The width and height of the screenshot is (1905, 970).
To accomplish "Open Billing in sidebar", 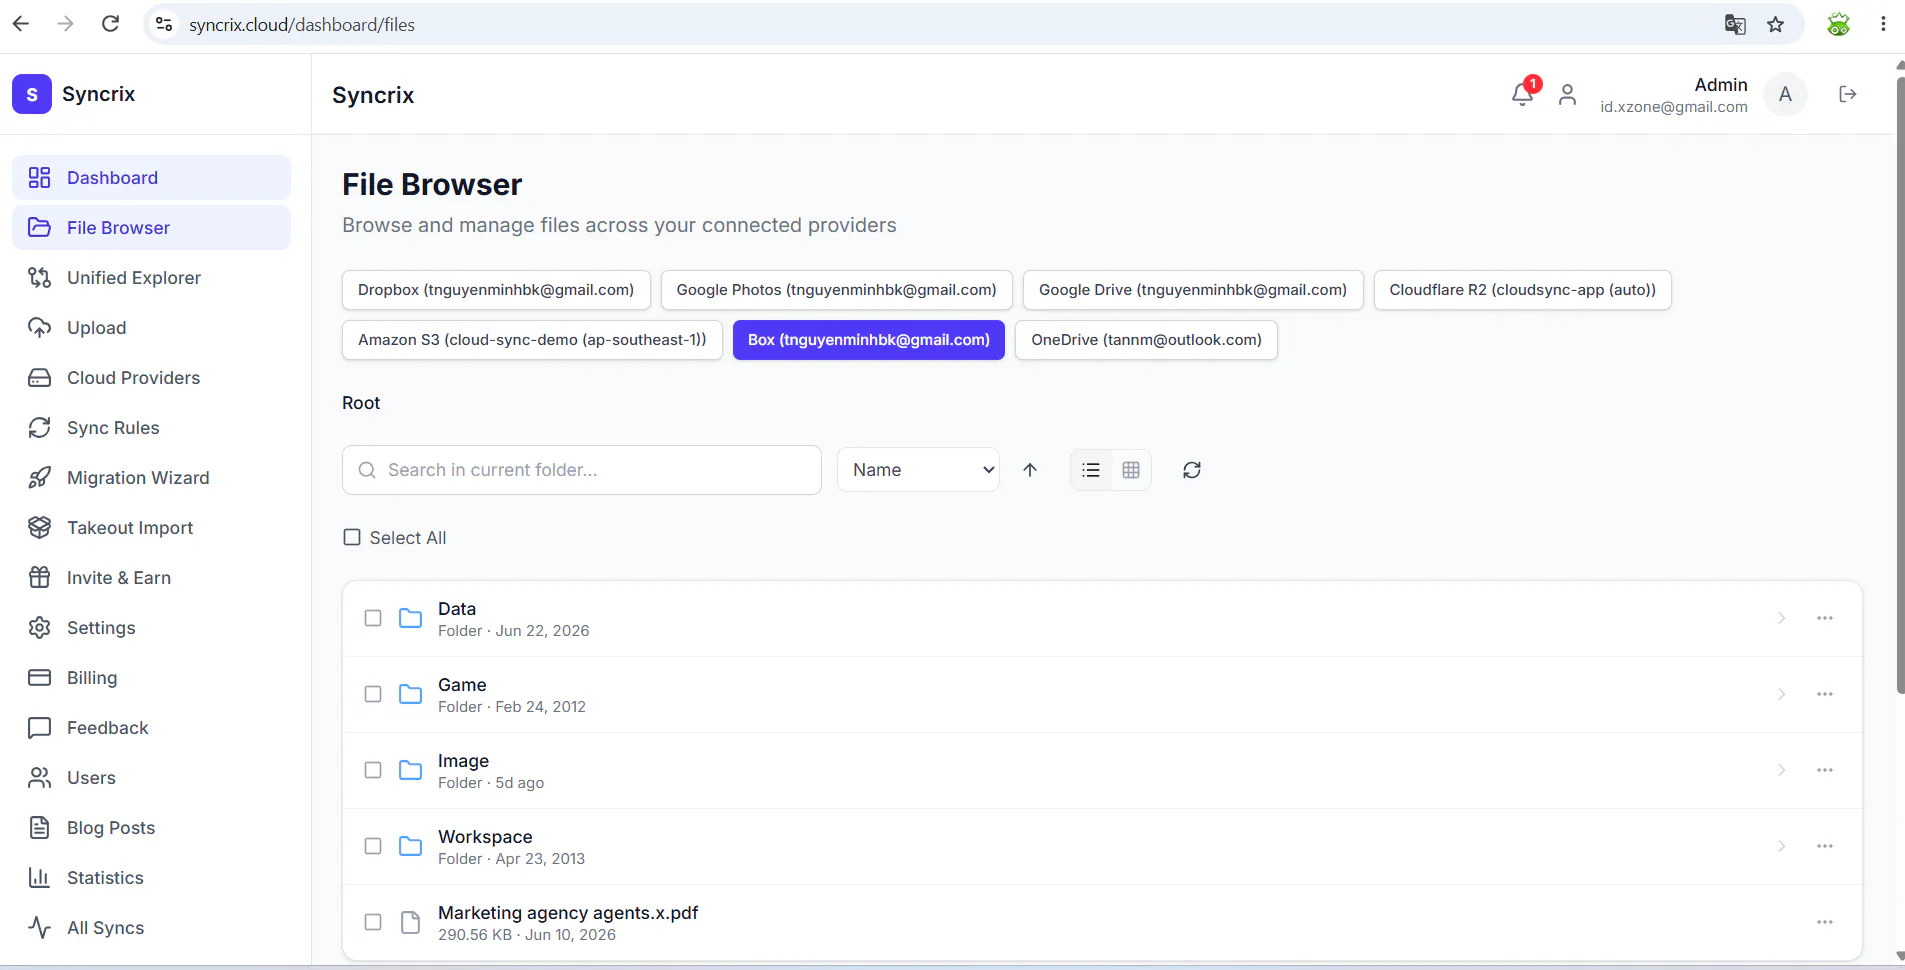I will 151,678.
